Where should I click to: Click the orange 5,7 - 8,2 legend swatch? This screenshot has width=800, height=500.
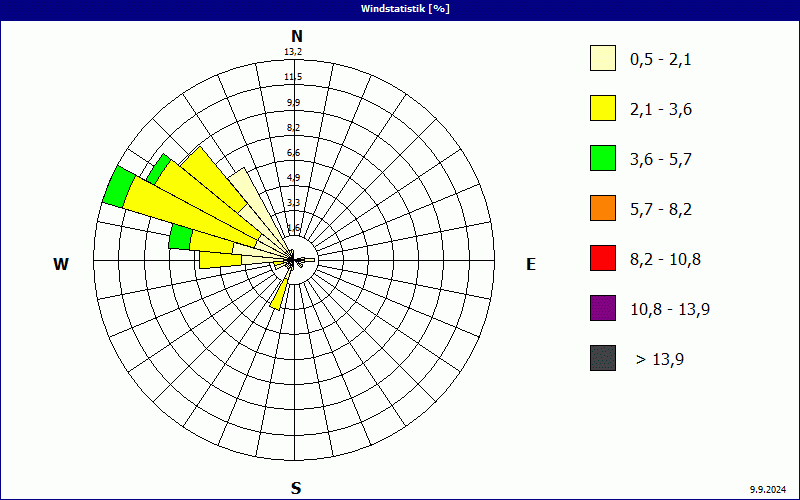(x=603, y=208)
